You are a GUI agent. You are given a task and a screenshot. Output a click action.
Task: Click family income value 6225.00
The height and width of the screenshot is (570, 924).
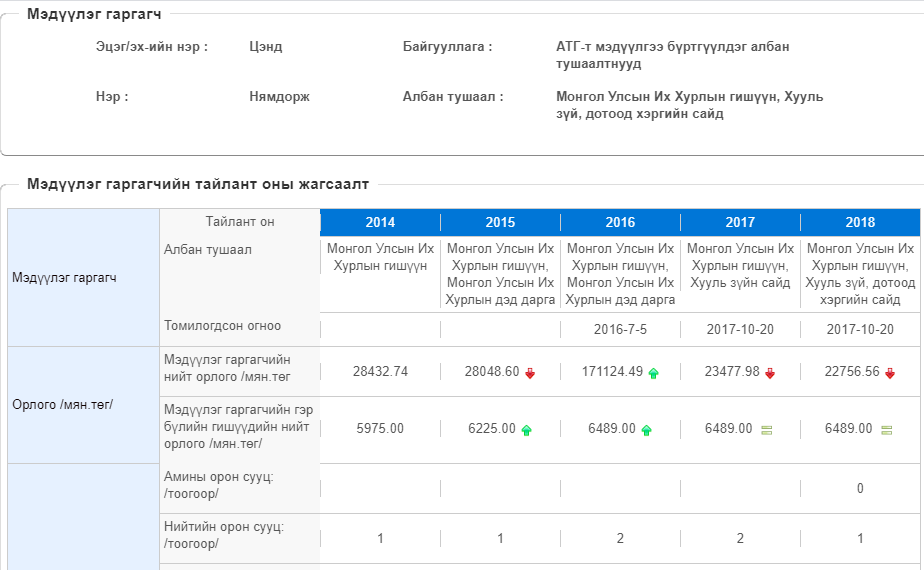(x=491, y=429)
